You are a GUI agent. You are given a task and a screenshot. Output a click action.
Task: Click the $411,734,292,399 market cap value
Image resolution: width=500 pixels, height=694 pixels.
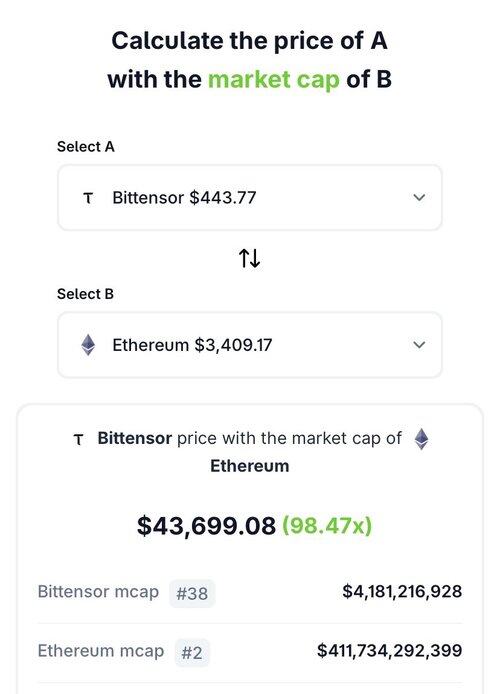click(390, 651)
